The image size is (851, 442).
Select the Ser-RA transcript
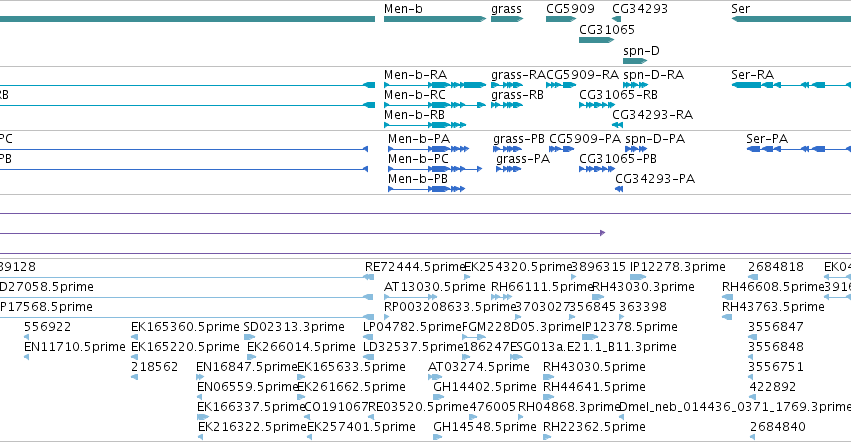(791, 85)
